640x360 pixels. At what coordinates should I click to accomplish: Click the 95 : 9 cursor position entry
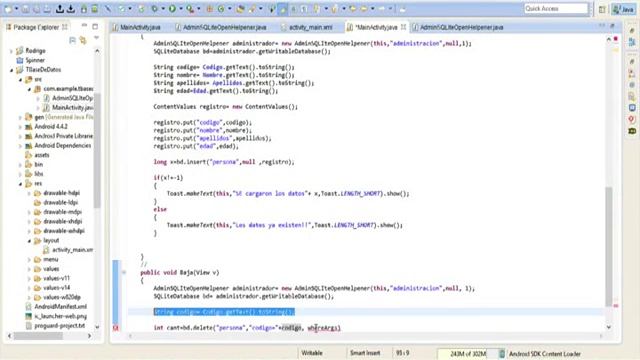[402, 353]
